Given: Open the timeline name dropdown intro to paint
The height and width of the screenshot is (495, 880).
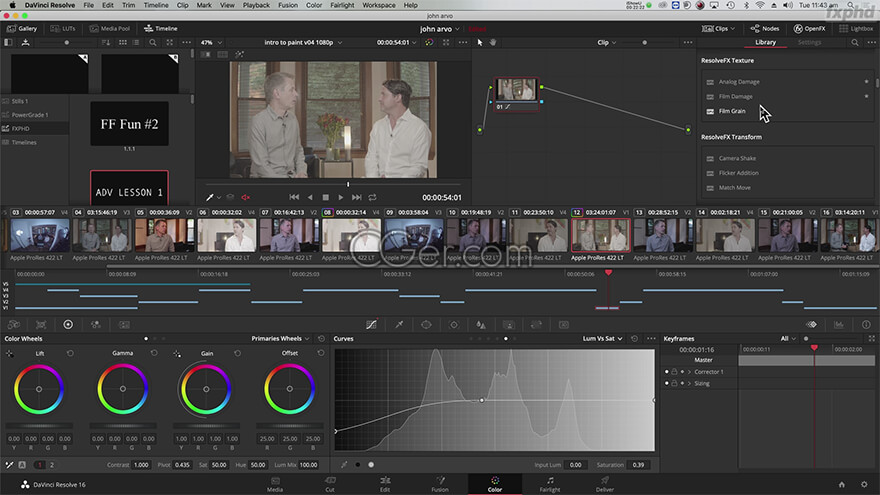Looking at the screenshot, I should coord(303,43).
